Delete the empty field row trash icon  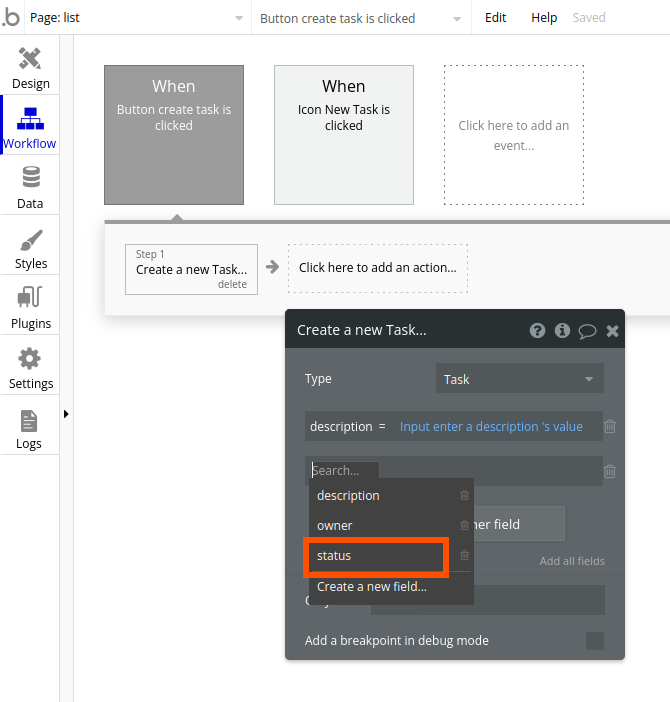tap(610, 471)
